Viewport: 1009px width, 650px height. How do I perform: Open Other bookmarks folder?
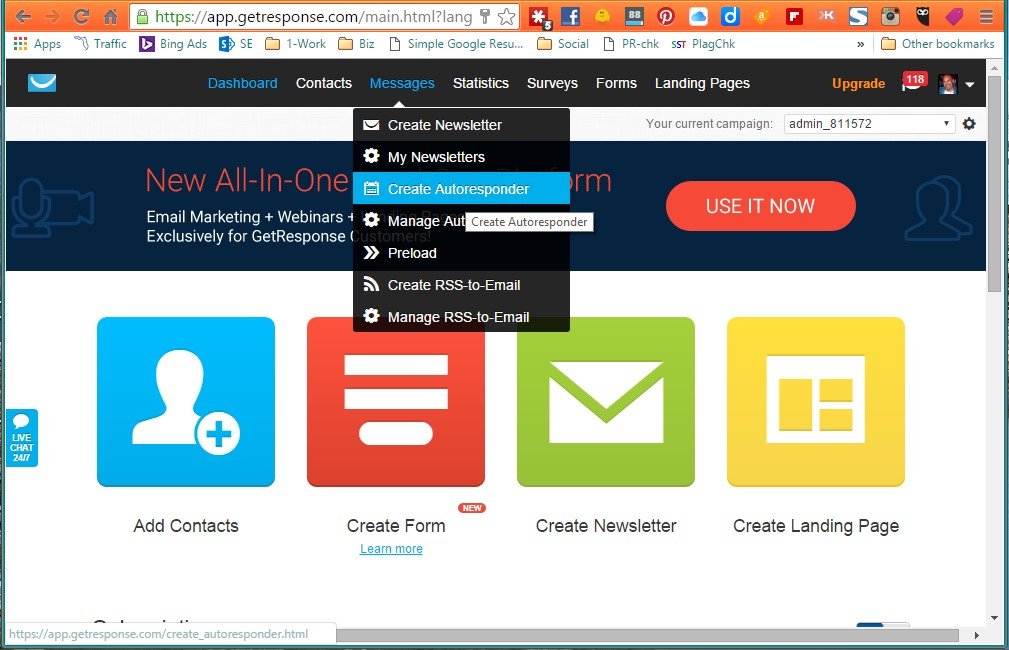pos(938,44)
